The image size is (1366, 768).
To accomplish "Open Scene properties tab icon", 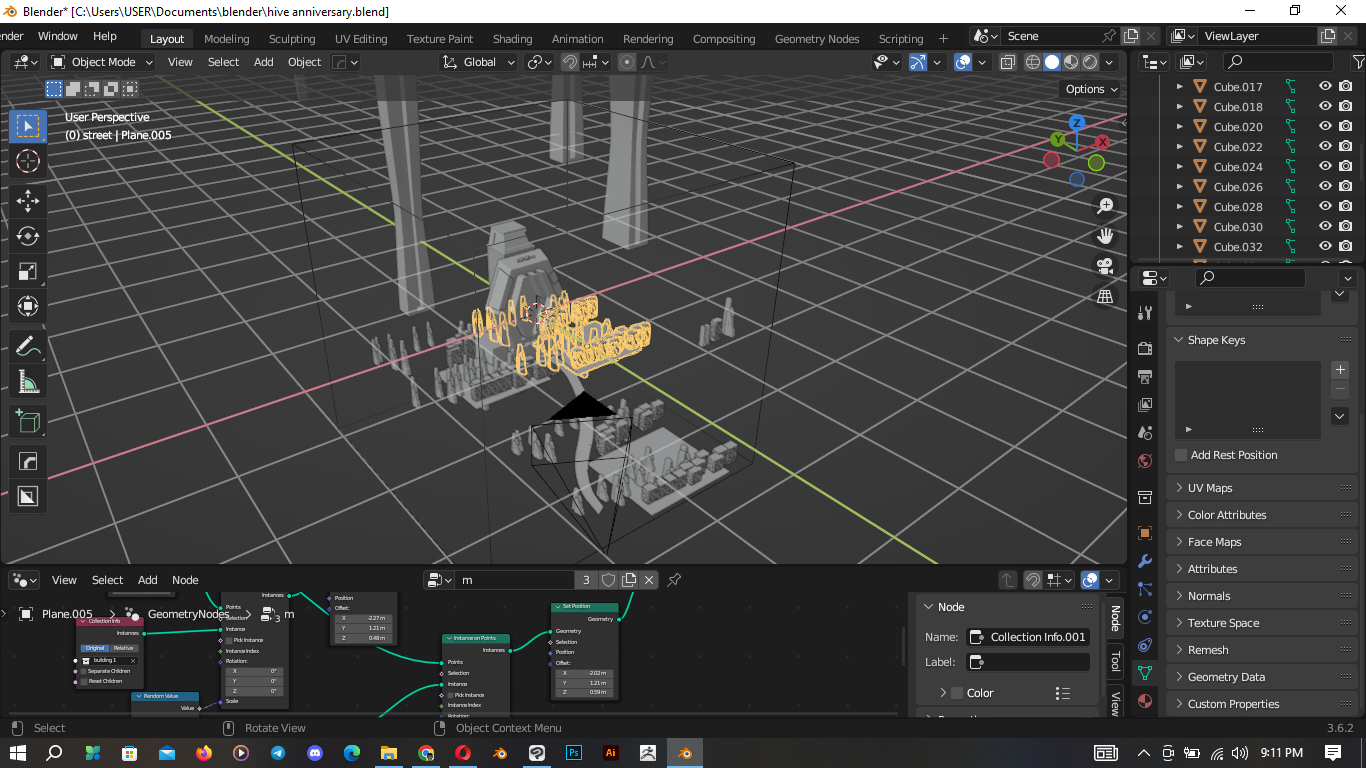I will (1146, 433).
